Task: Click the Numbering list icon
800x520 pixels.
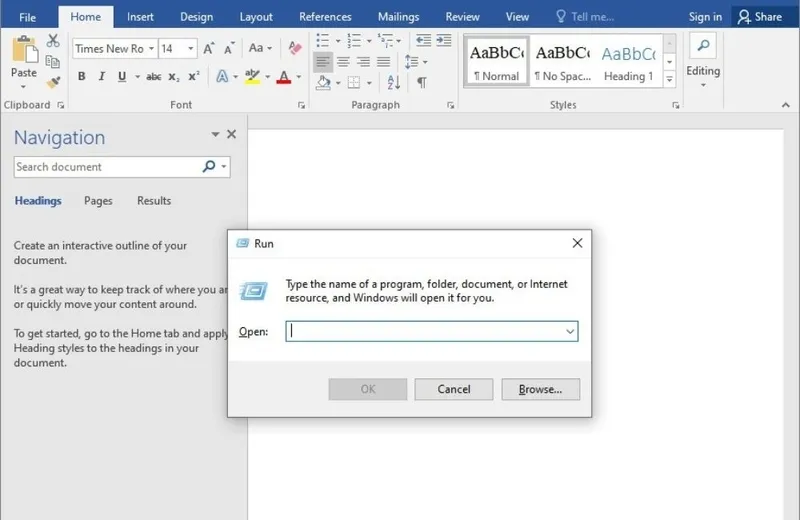Action: click(x=354, y=40)
